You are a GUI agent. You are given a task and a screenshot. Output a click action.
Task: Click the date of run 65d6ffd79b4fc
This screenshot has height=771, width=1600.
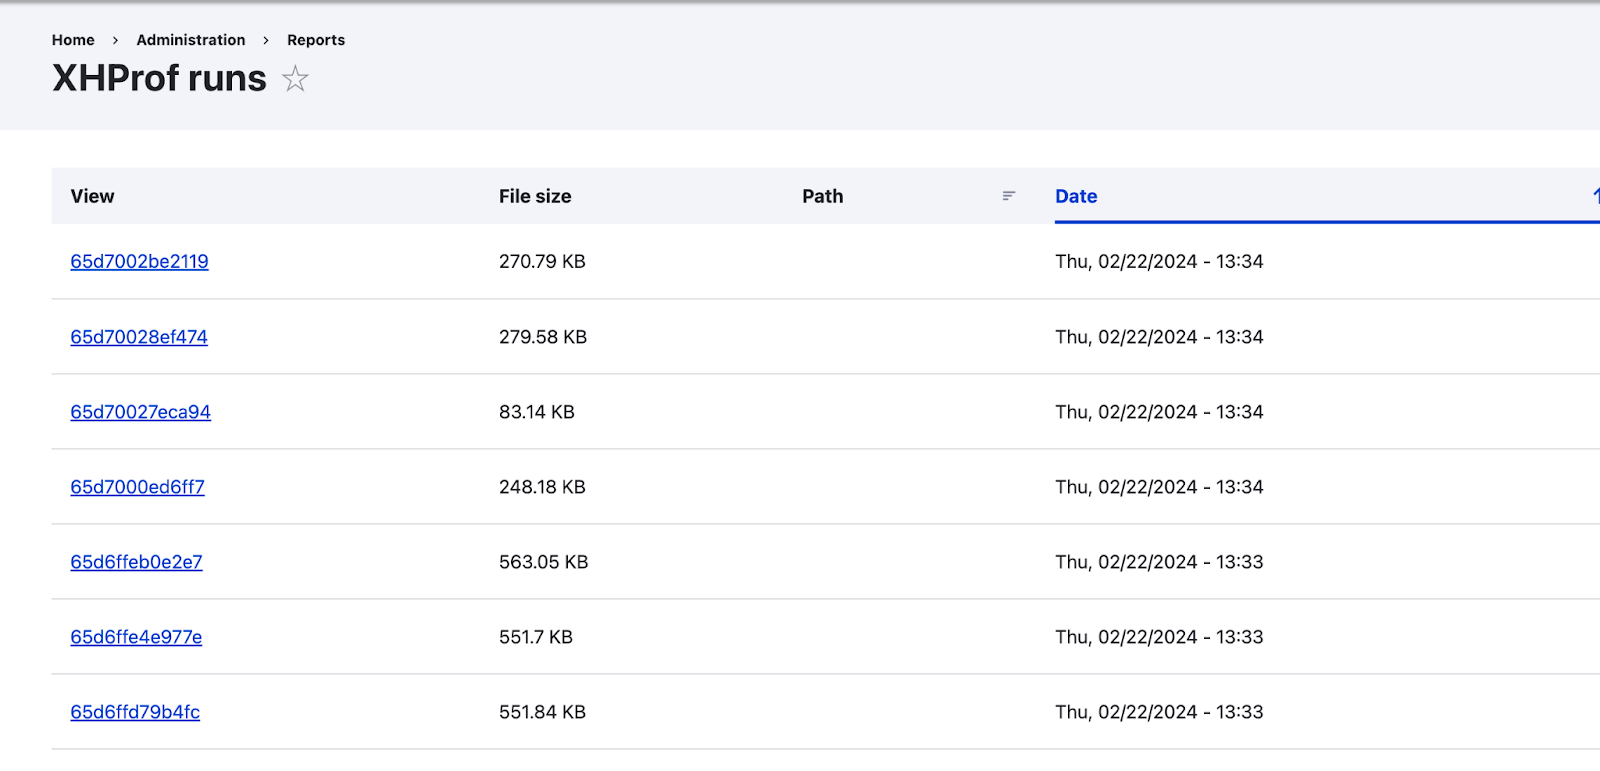click(x=1159, y=712)
